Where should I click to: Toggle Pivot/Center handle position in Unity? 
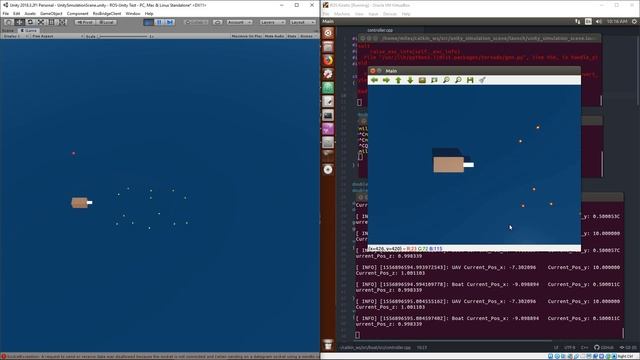[x=85, y=22]
